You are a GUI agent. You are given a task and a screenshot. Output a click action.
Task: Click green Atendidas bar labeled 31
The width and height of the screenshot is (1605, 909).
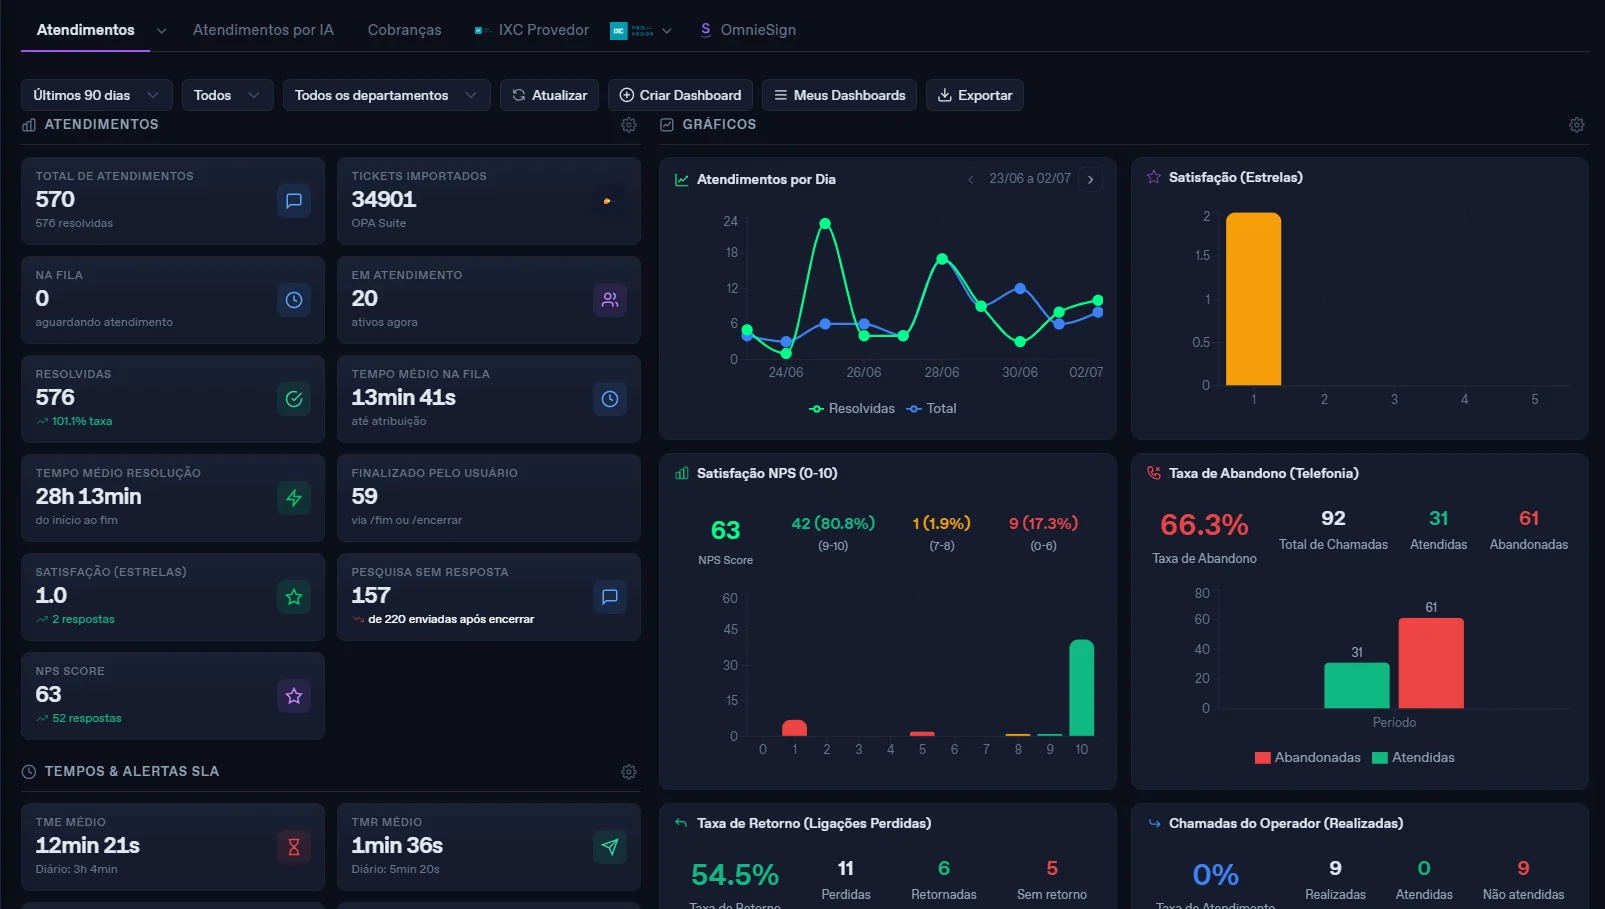point(1357,686)
